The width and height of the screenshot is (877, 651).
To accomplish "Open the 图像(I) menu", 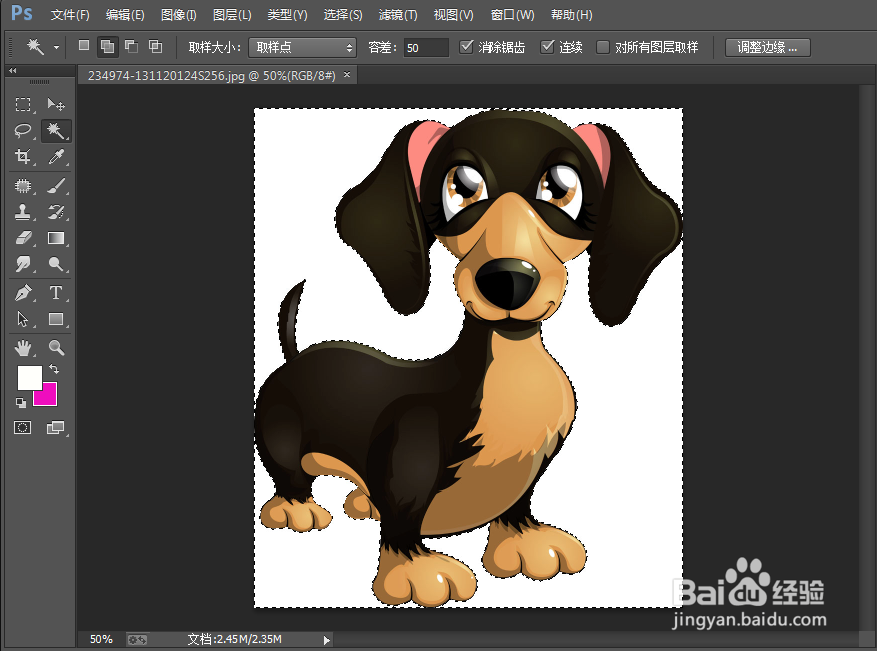I will [178, 15].
